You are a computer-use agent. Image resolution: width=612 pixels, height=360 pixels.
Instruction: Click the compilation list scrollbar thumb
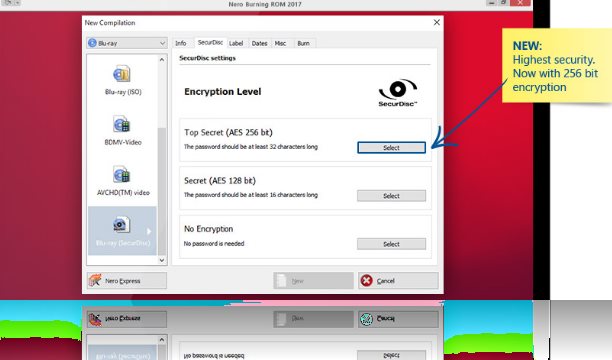click(162, 191)
